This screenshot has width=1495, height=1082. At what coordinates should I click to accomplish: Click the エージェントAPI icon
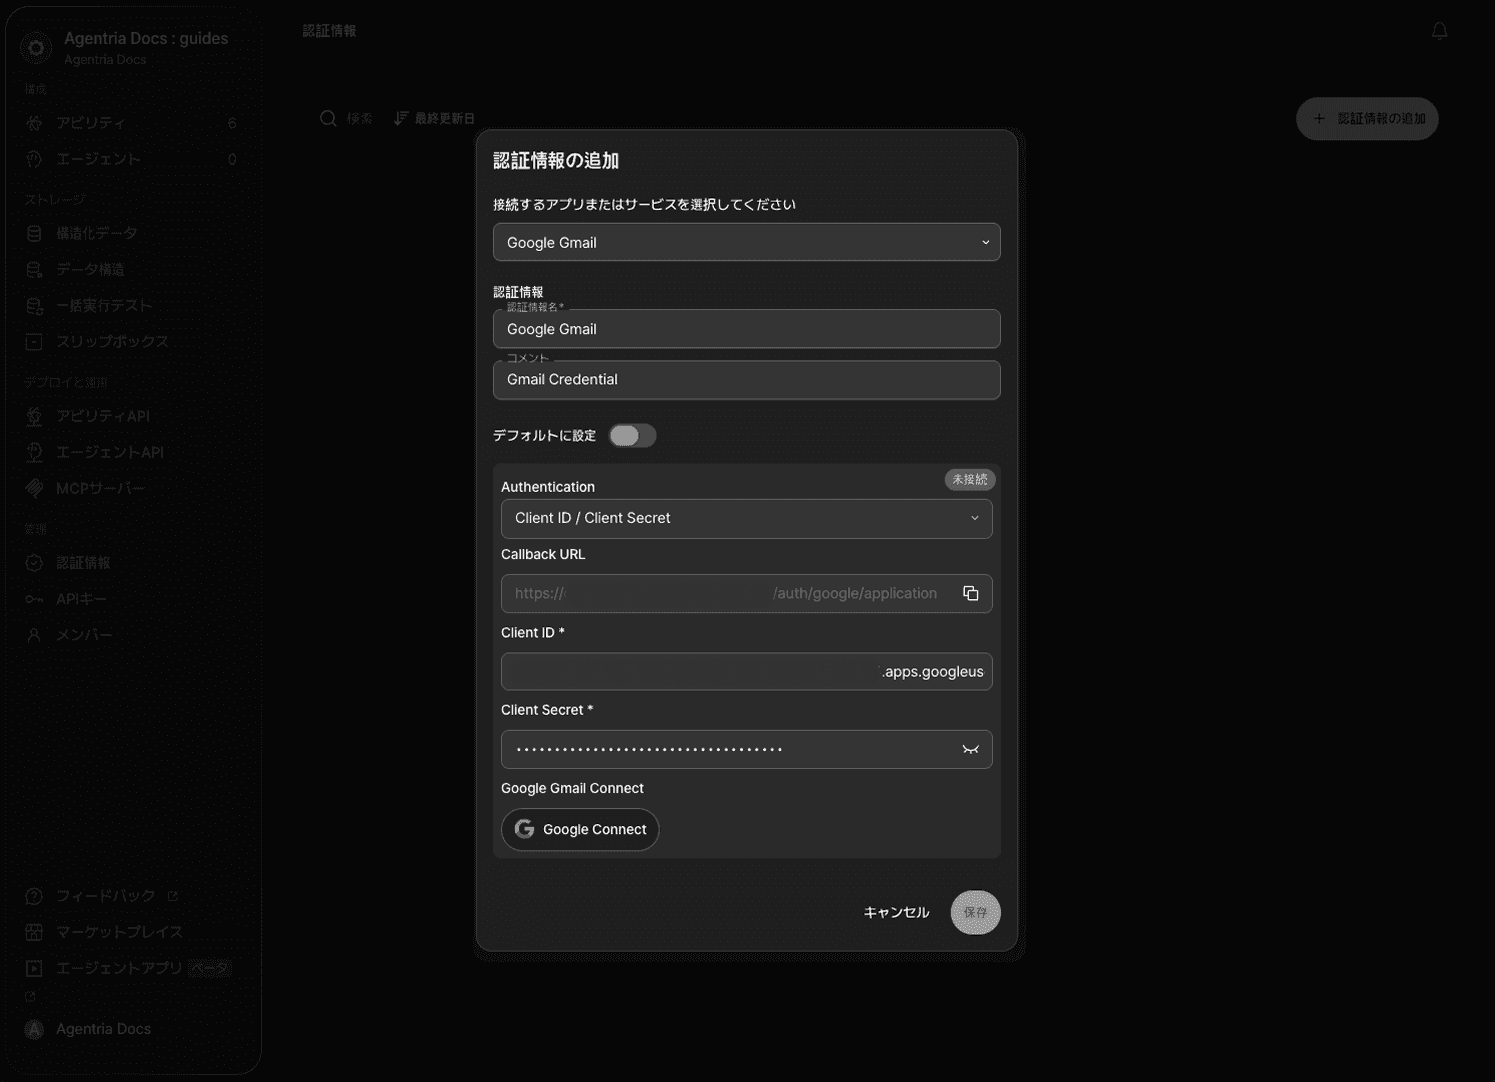(34, 452)
